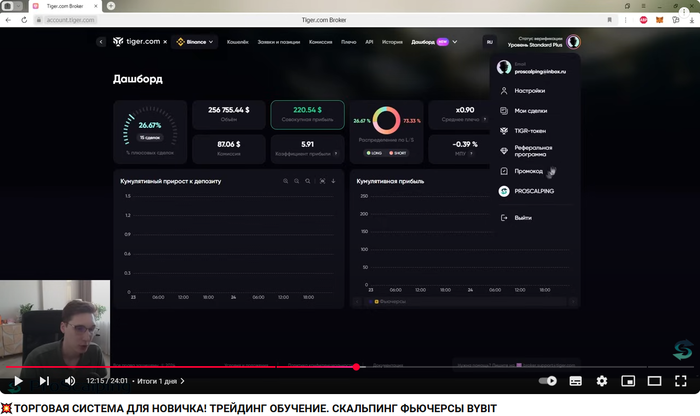Image resolution: width=700 pixels, height=416 pixels.
Task: Toggle subtitles in video player
Action: [x=575, y=381]
